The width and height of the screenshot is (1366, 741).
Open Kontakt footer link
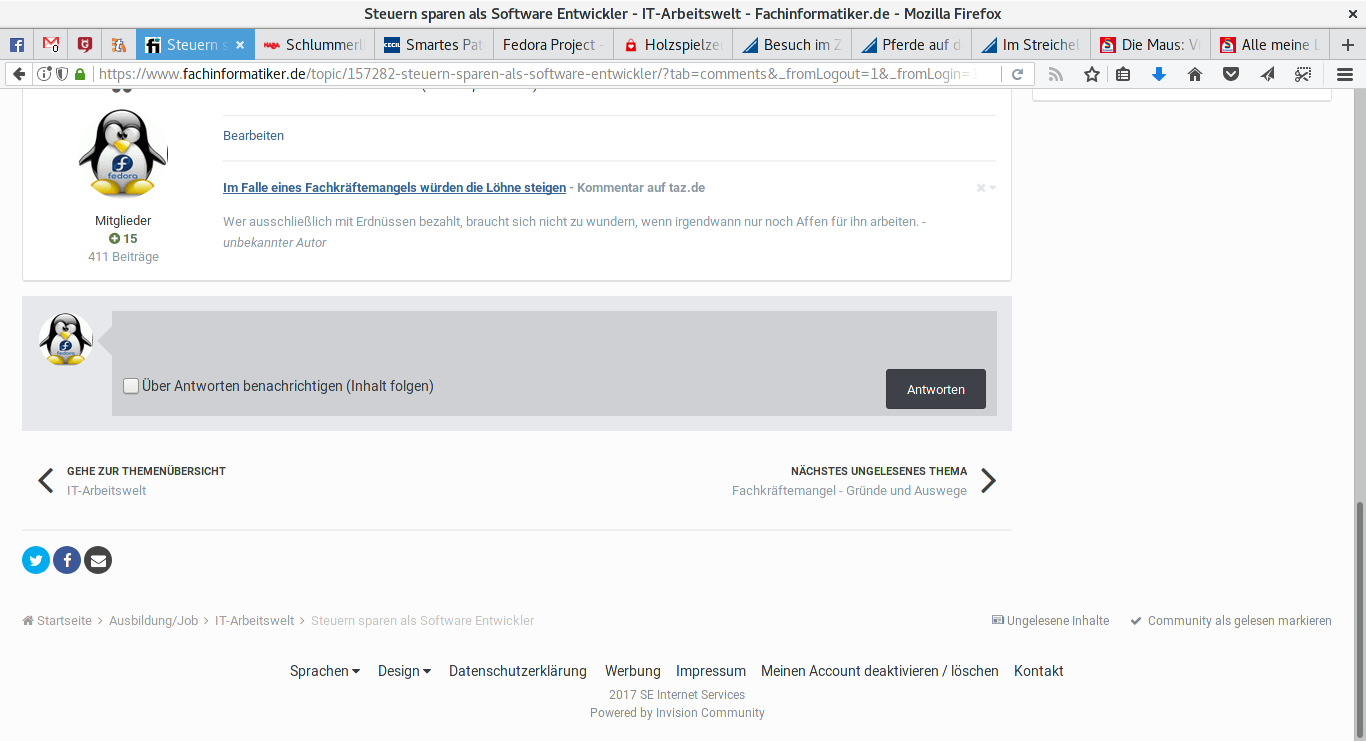[x=1039, y=671]
